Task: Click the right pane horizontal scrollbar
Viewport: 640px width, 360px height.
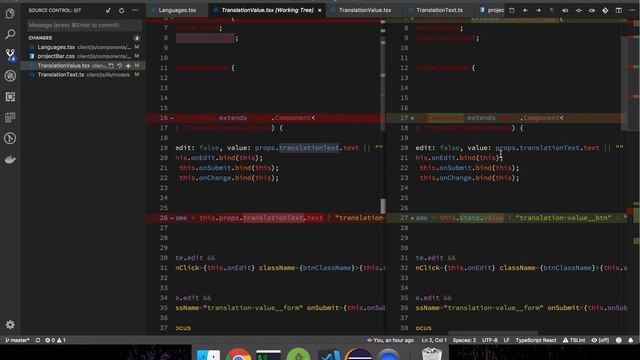Action: [x=493, y=333]
